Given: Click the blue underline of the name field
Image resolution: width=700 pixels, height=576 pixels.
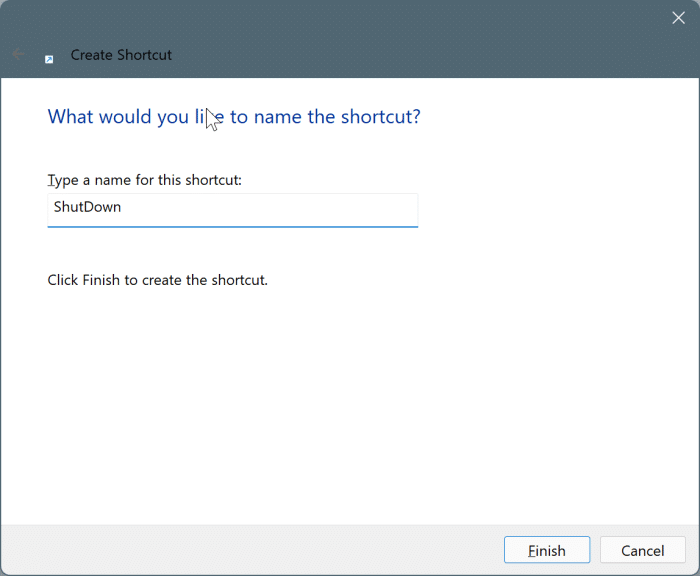Looking at the screenshot, I should point(232,226).
